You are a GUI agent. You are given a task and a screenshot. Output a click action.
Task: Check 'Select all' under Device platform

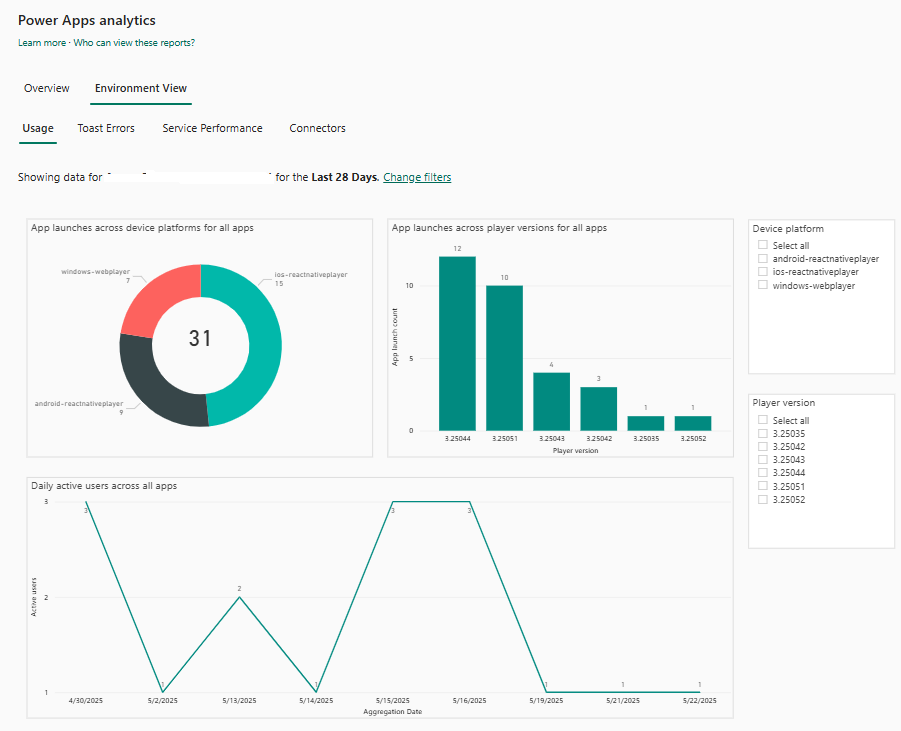[763, 245]
